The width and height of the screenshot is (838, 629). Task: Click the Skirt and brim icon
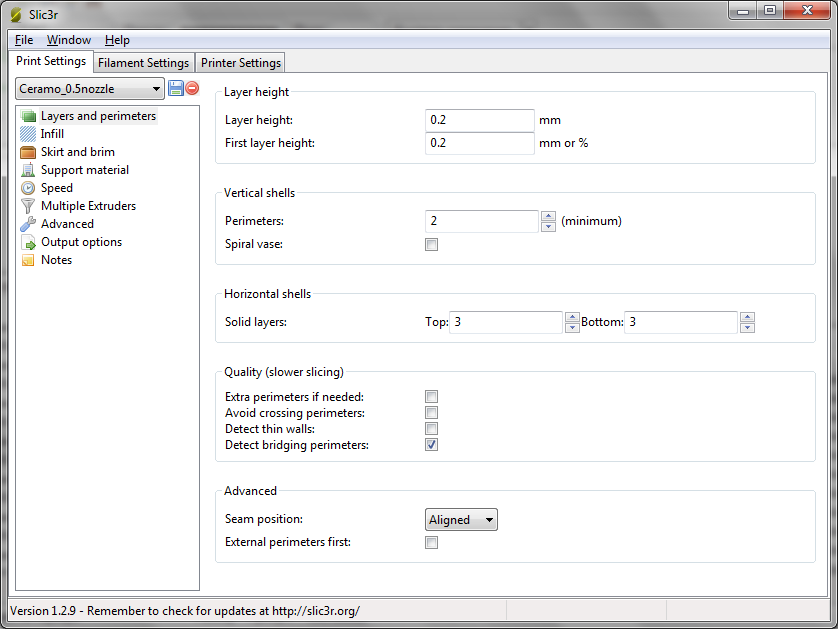[x=28, y=152]
